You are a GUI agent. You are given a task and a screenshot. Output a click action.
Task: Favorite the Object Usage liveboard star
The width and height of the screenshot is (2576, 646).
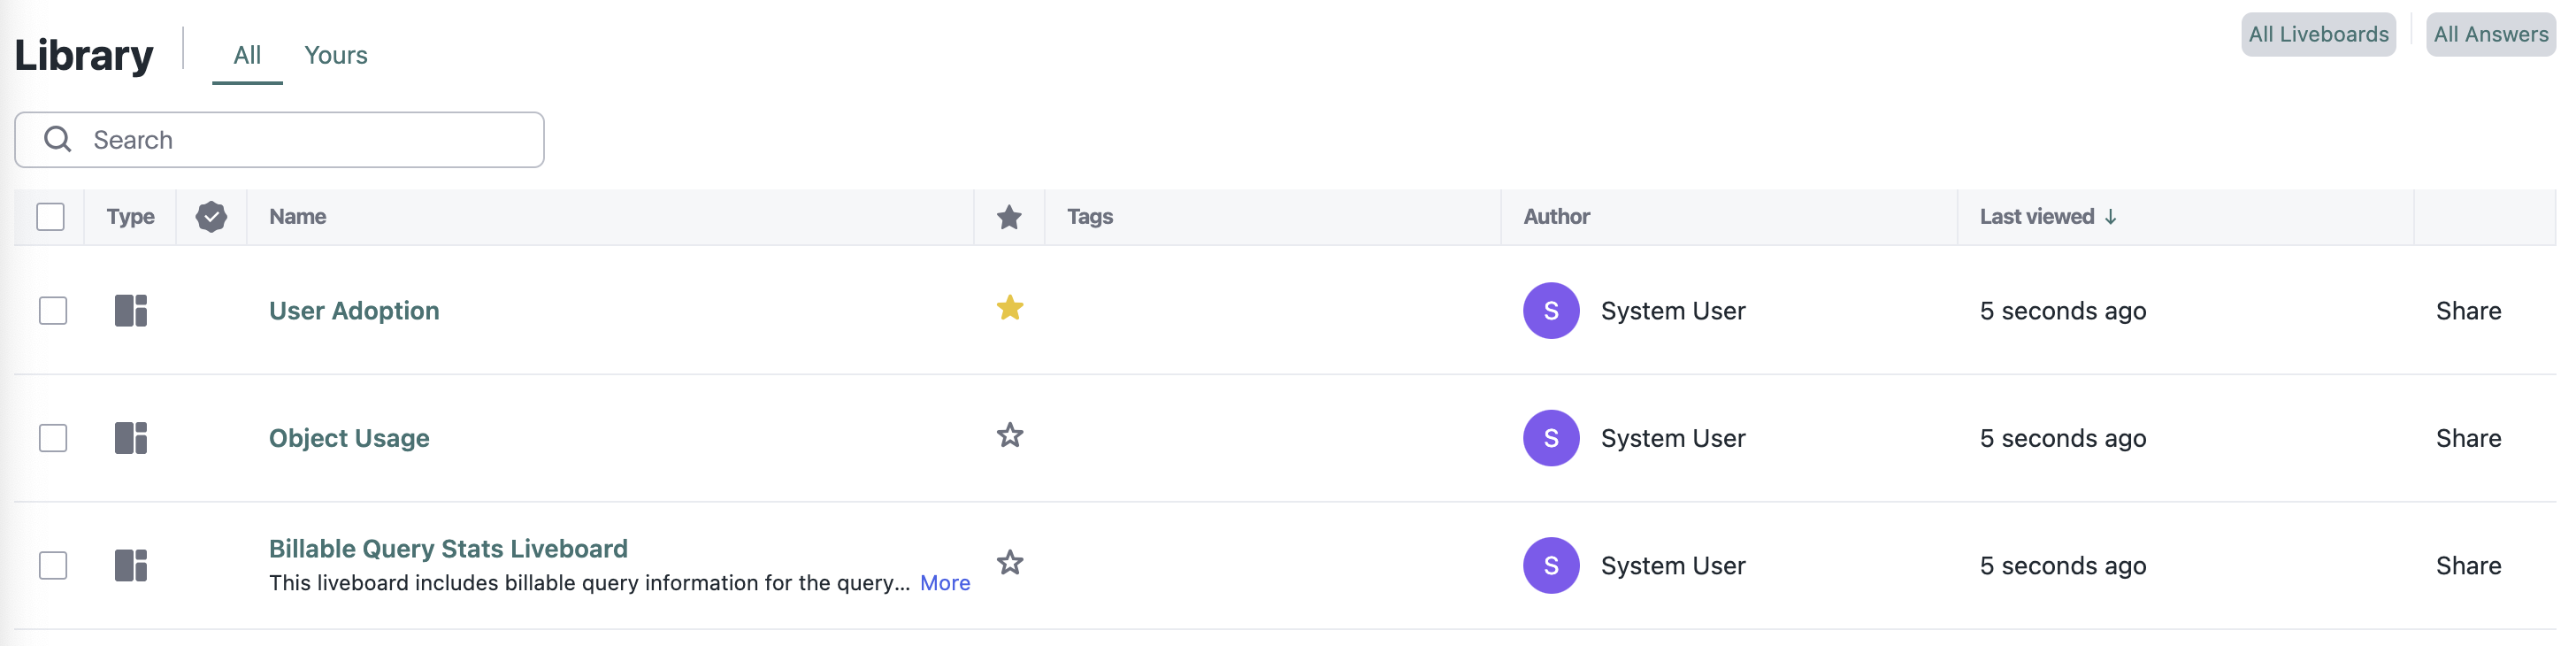coord(1009,436)
